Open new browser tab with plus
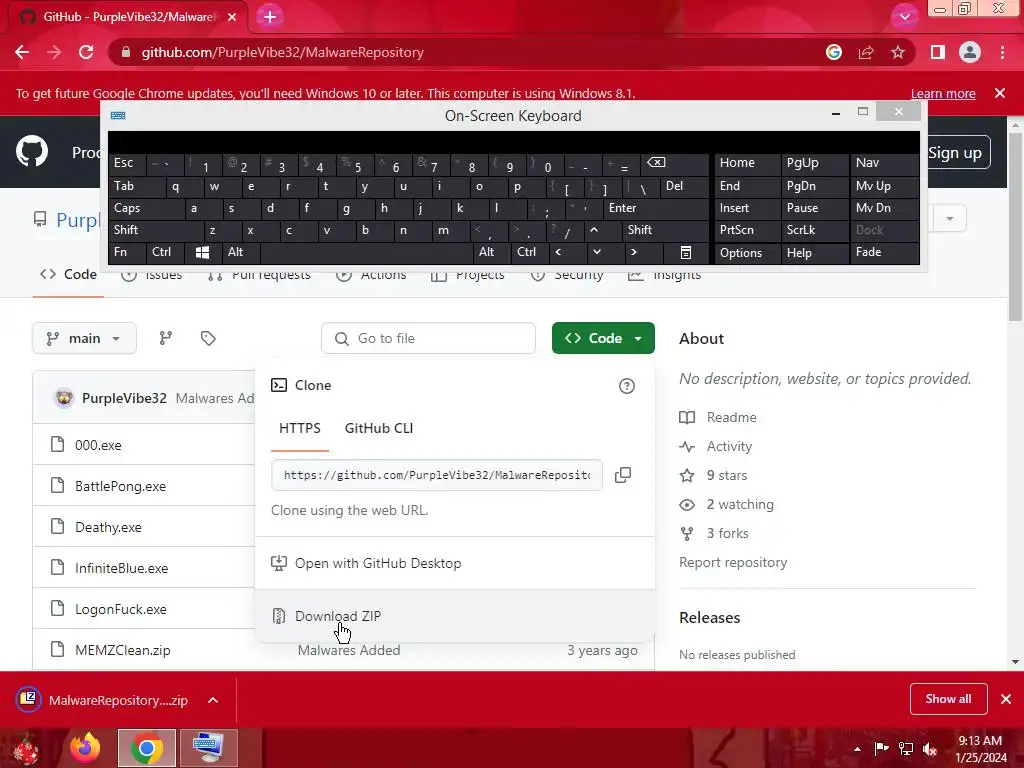The height and width of the screenshot is (768, 1024). [x=270, y=17]
